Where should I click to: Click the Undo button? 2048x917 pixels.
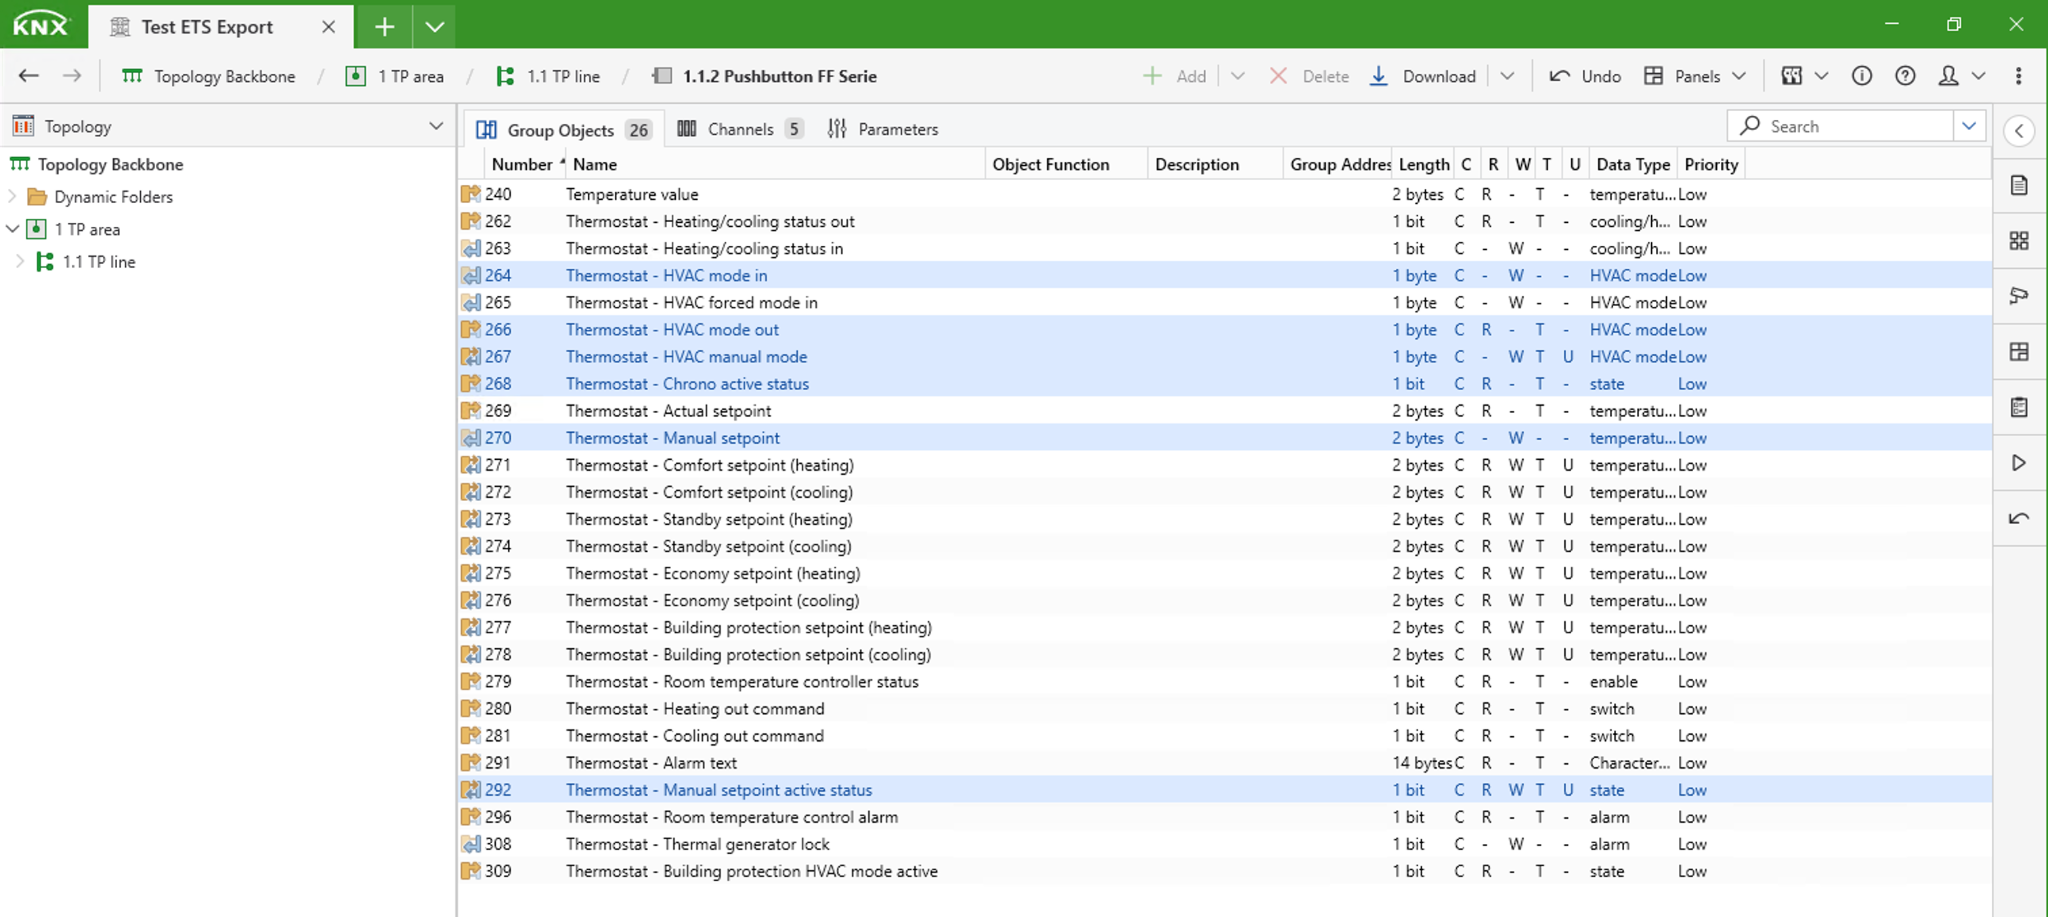[x=1585, y=76]
